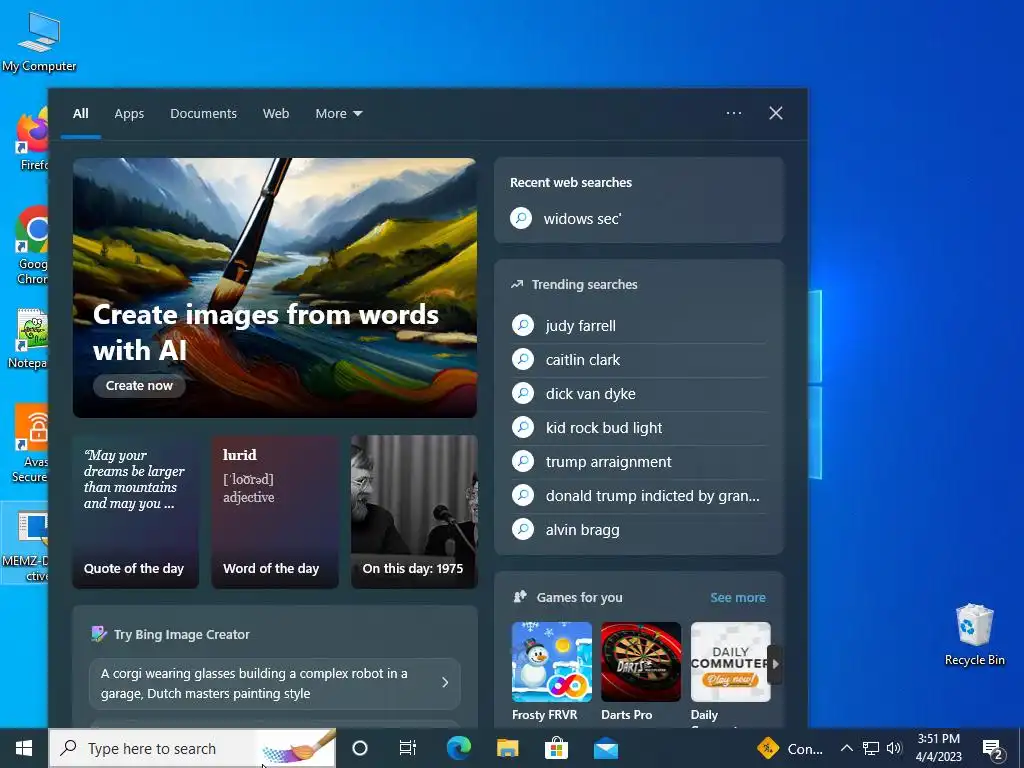Image resolution: width=1024 pixels, height=768 pixels.
Task: Switch to the All search tab
Action: [x=80, y=114]
